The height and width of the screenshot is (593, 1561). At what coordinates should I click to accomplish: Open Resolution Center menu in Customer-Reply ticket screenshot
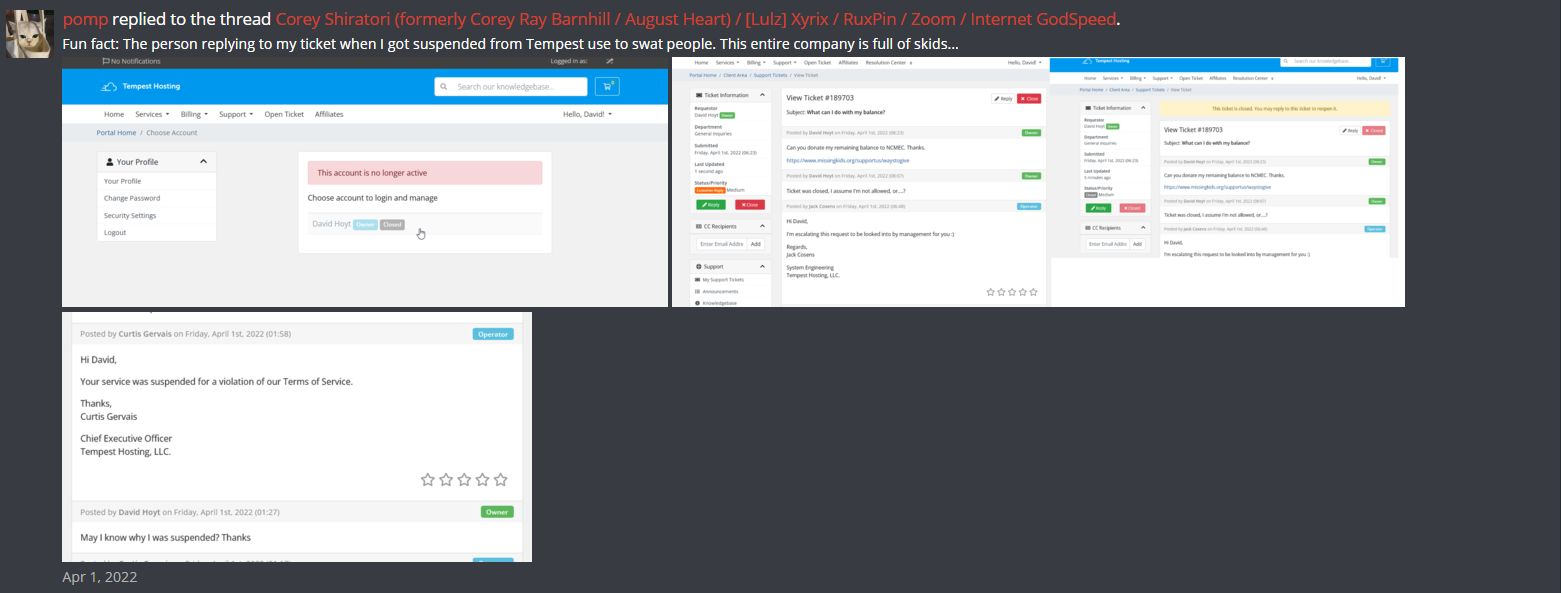(890, 62)
